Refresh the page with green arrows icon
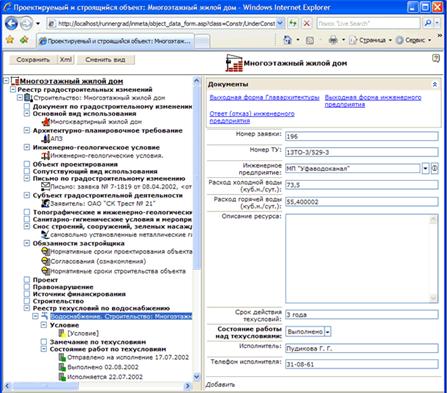 pyautogui.click(x=293, y=23)
